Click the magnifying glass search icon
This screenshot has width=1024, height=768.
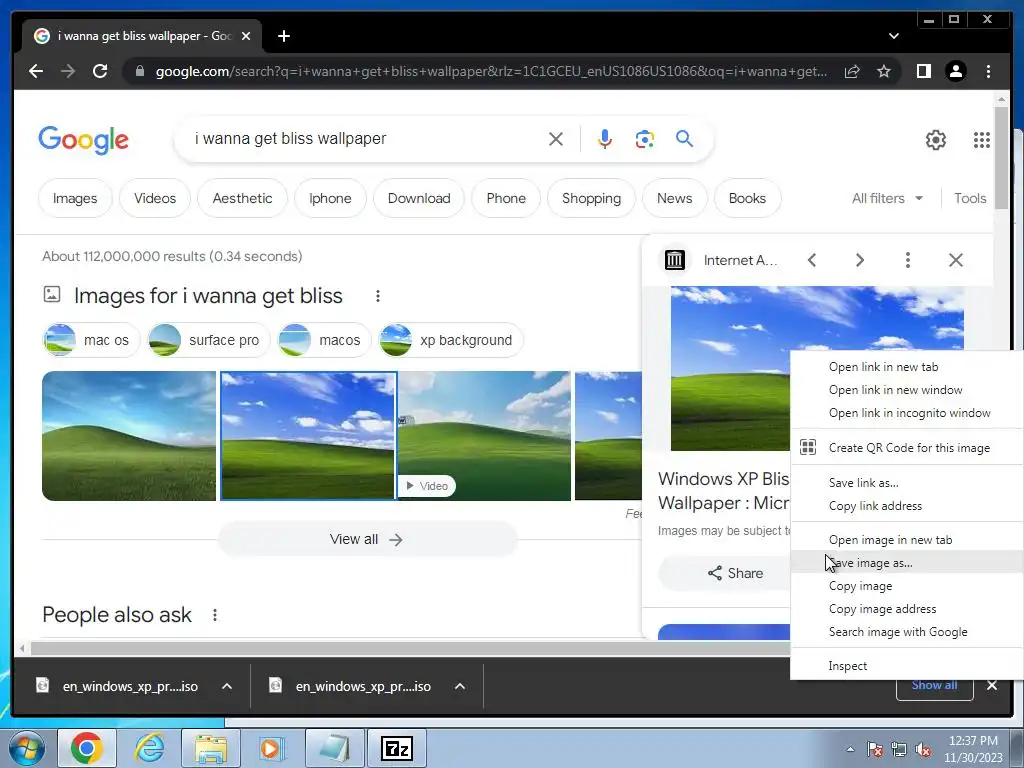684,138
